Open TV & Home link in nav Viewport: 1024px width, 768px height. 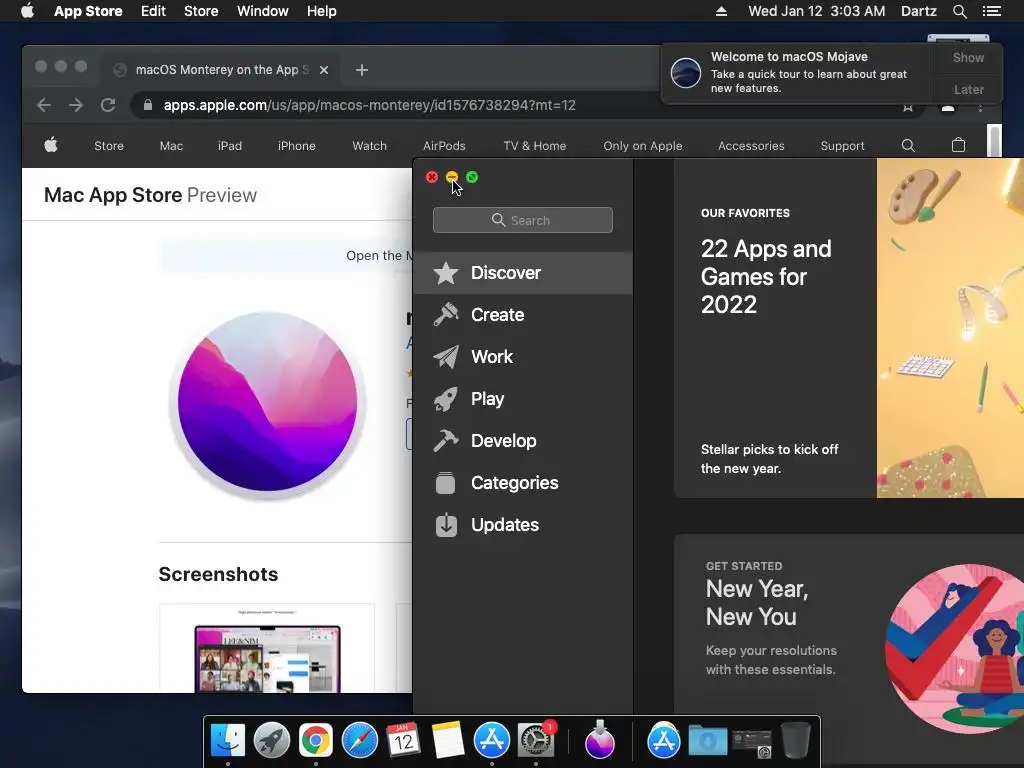(535, 146)
